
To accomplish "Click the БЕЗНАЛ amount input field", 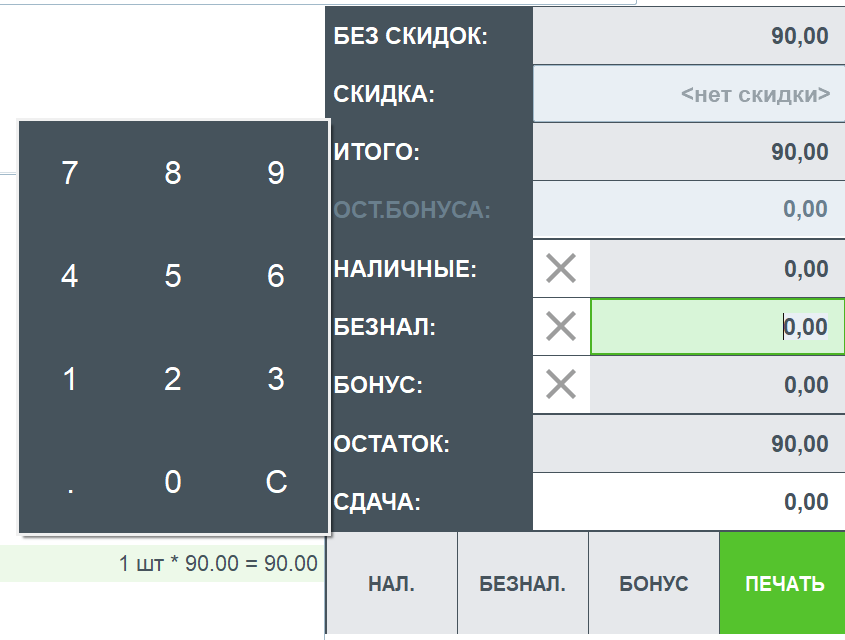I will (717, 326).
